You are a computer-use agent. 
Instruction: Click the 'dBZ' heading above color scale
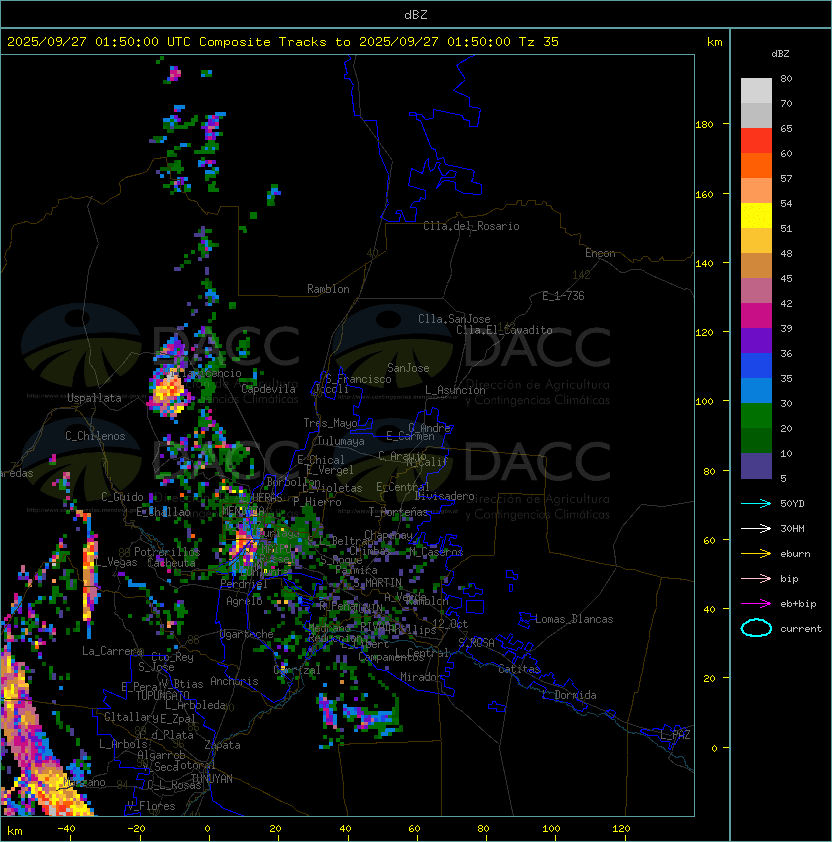780,54
